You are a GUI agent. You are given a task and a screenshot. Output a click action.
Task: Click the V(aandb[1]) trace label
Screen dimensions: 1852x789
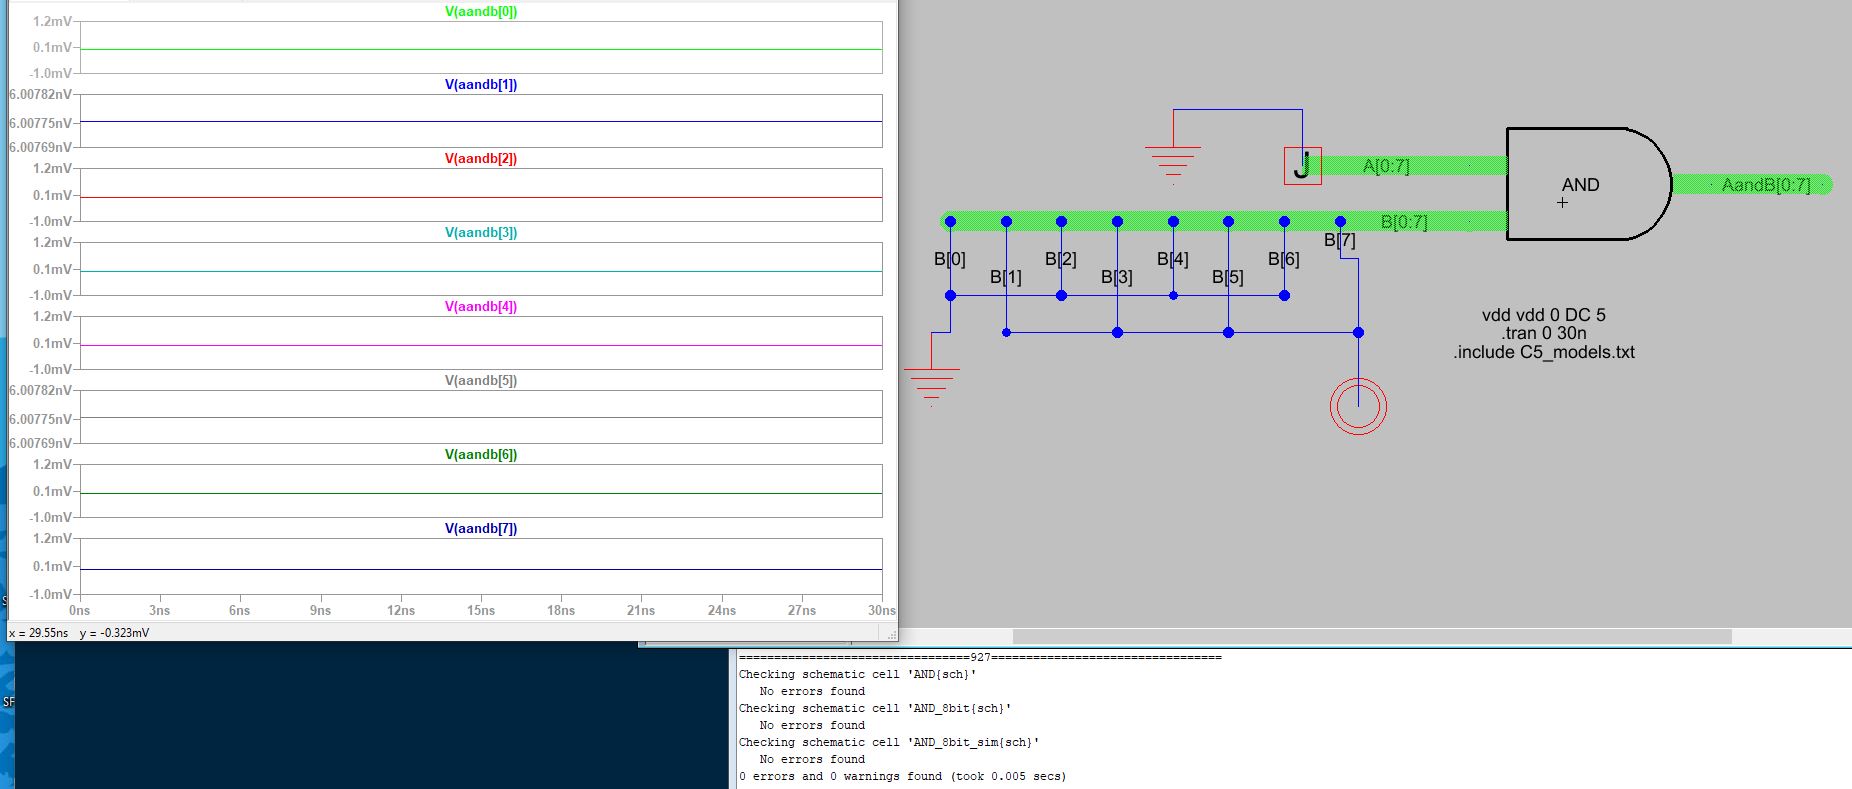point(481,85)
